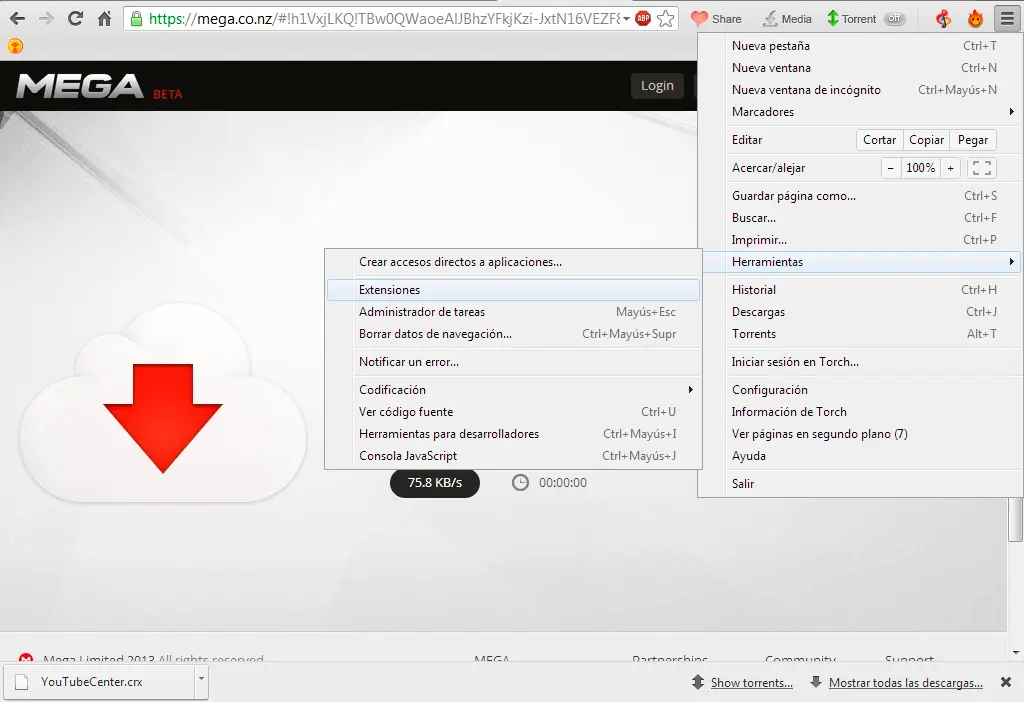1024x702 pixels.
Task: Click the MEGA logo
Action: point(80,86)
